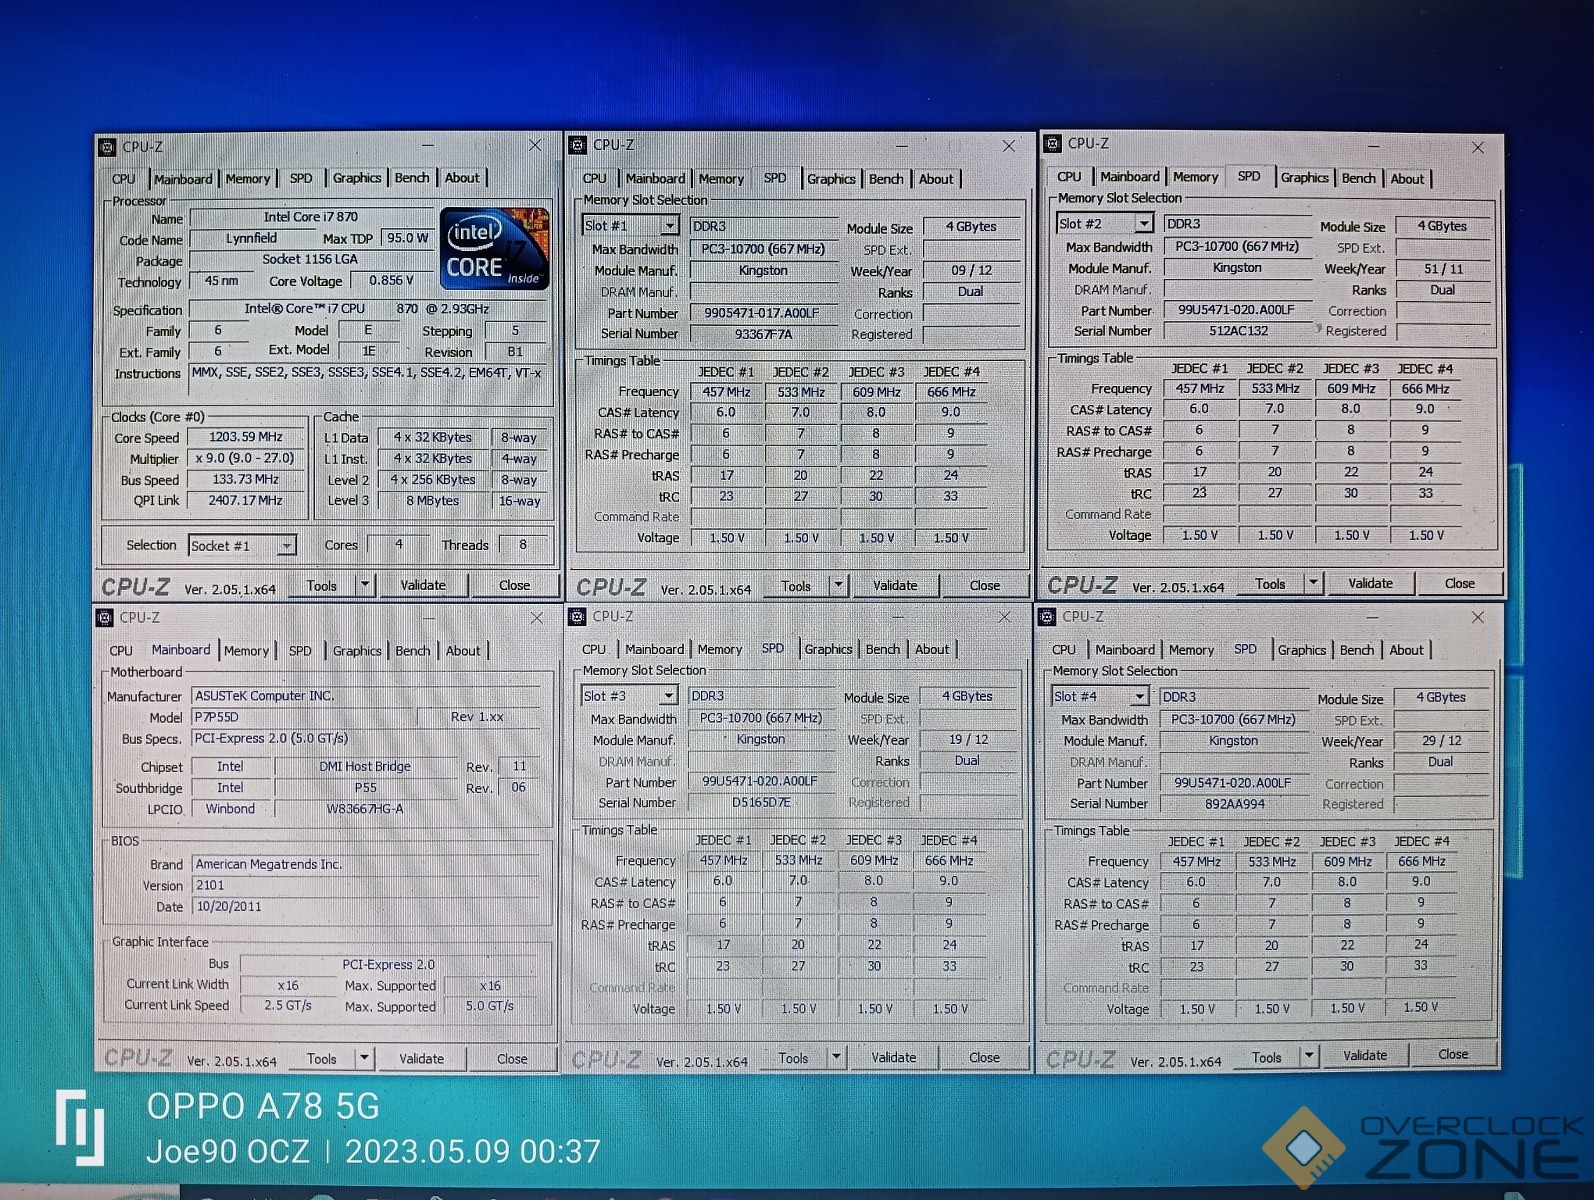Open the Socket #1 selection dropdown

coord(286,546)
